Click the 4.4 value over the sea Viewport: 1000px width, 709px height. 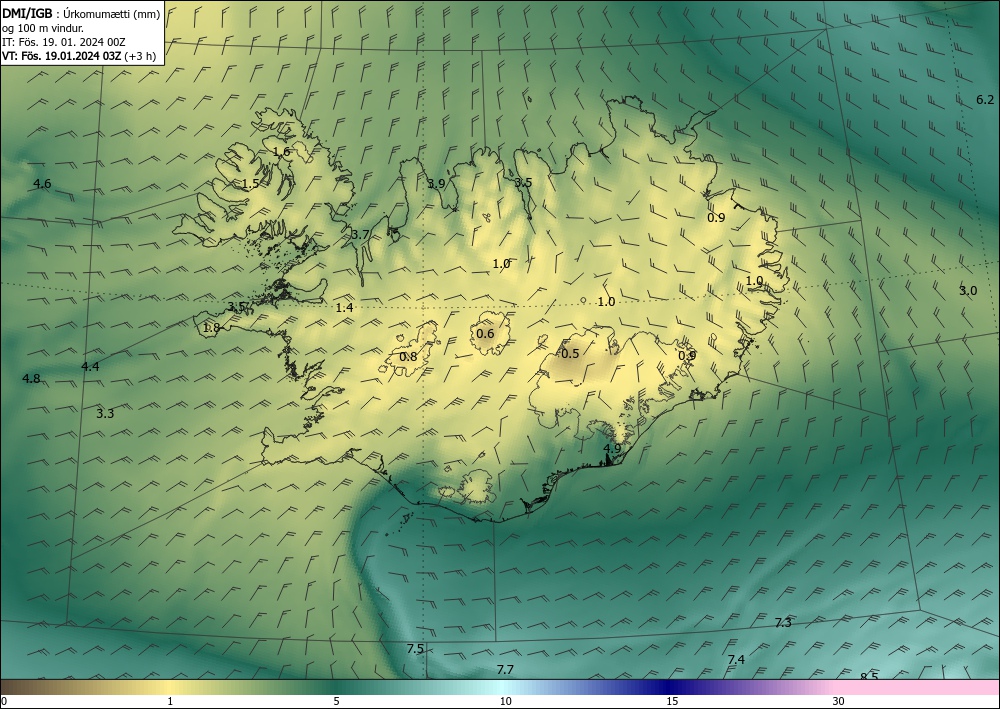[91, 367]
